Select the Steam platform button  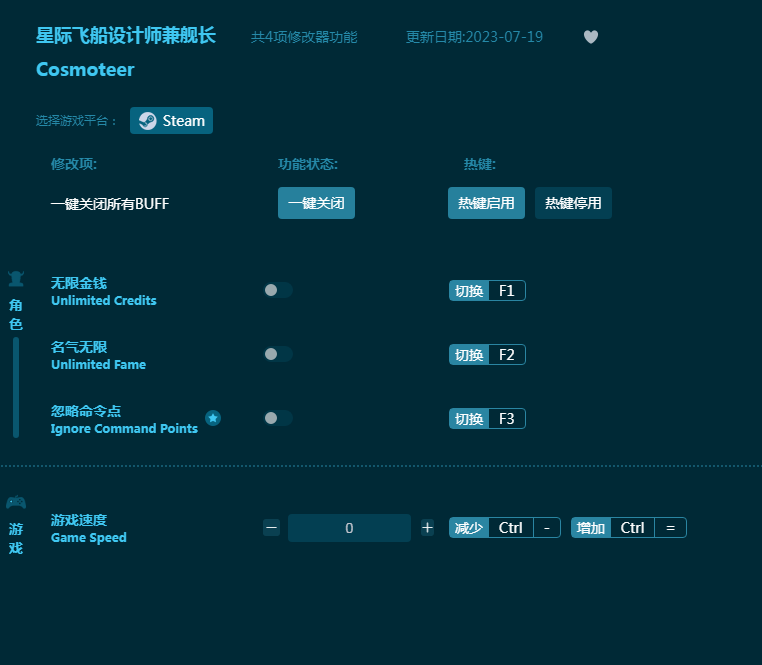click(x=172, y=121)
